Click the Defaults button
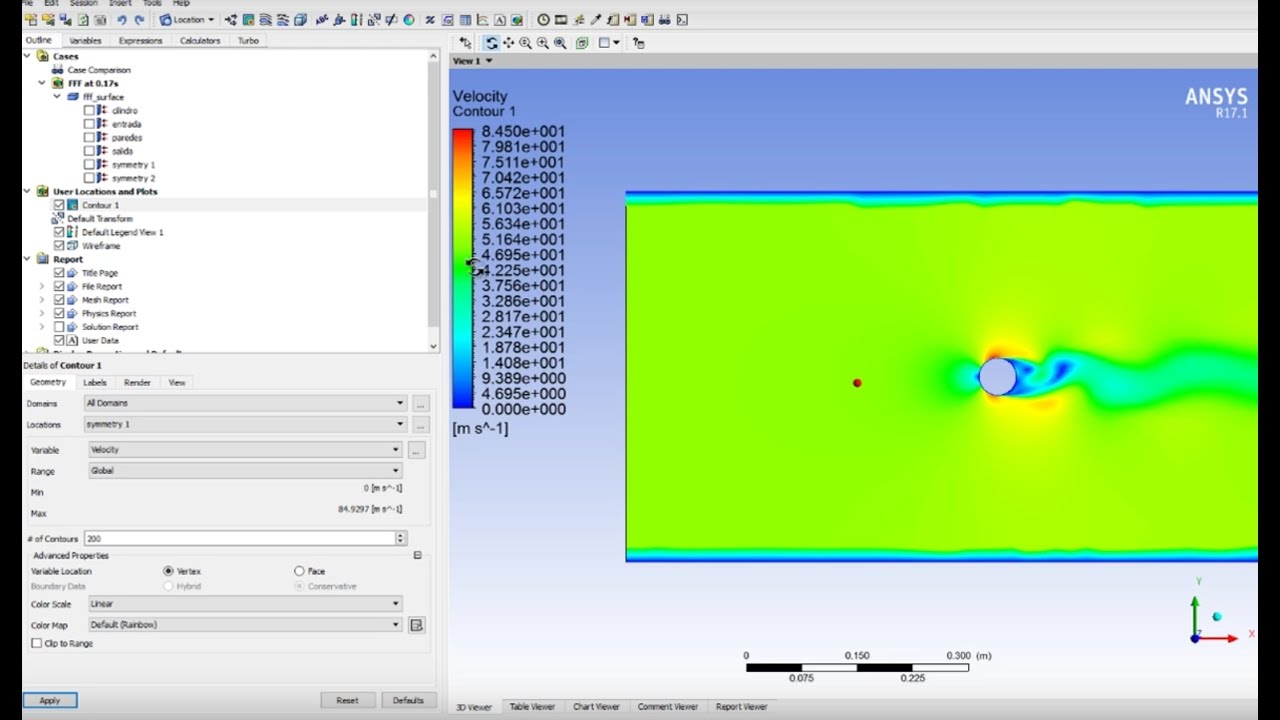Image resolution: width=1280 pixels, height=720 pixels. click(x=408, y=700)
